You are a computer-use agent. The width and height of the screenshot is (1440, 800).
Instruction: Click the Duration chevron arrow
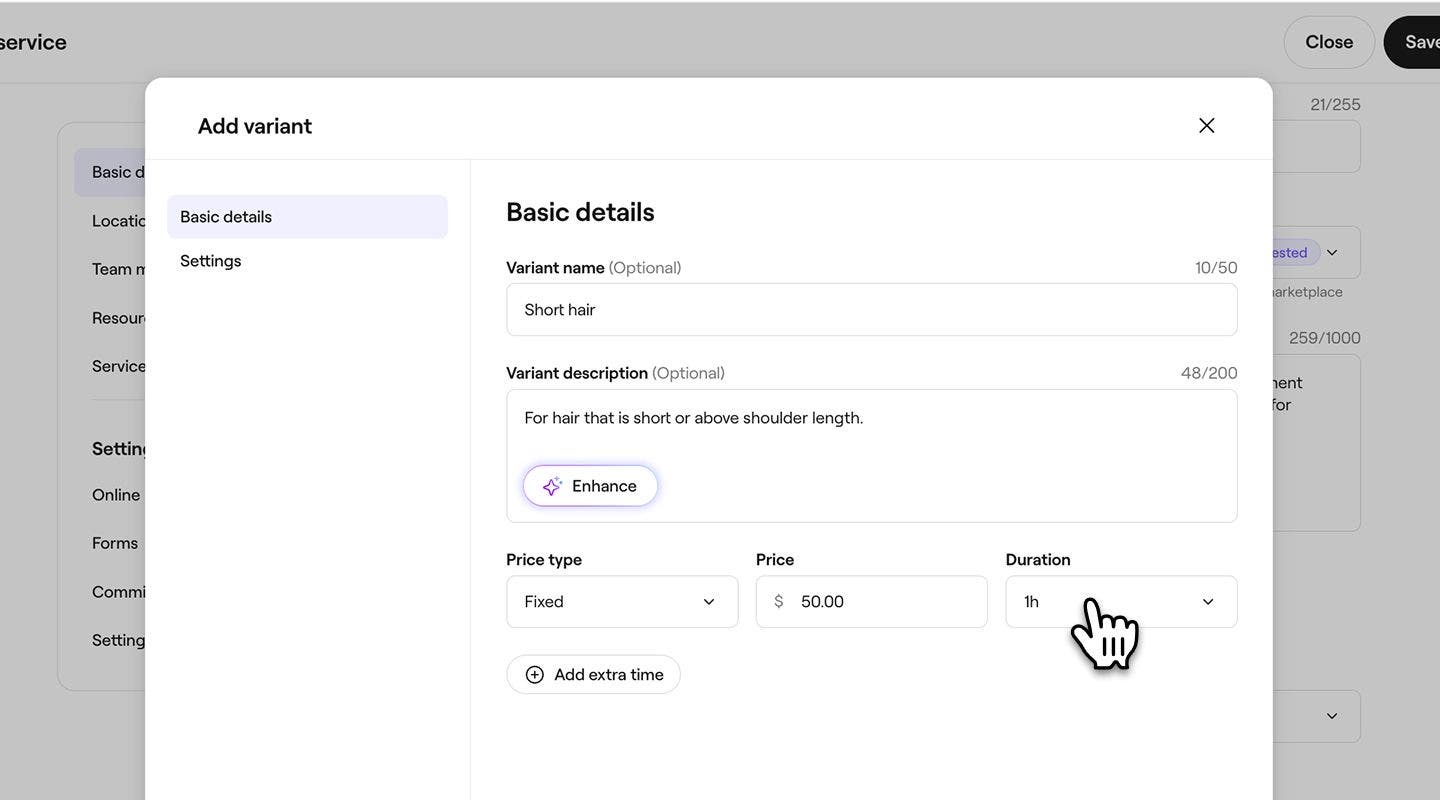1208,602
